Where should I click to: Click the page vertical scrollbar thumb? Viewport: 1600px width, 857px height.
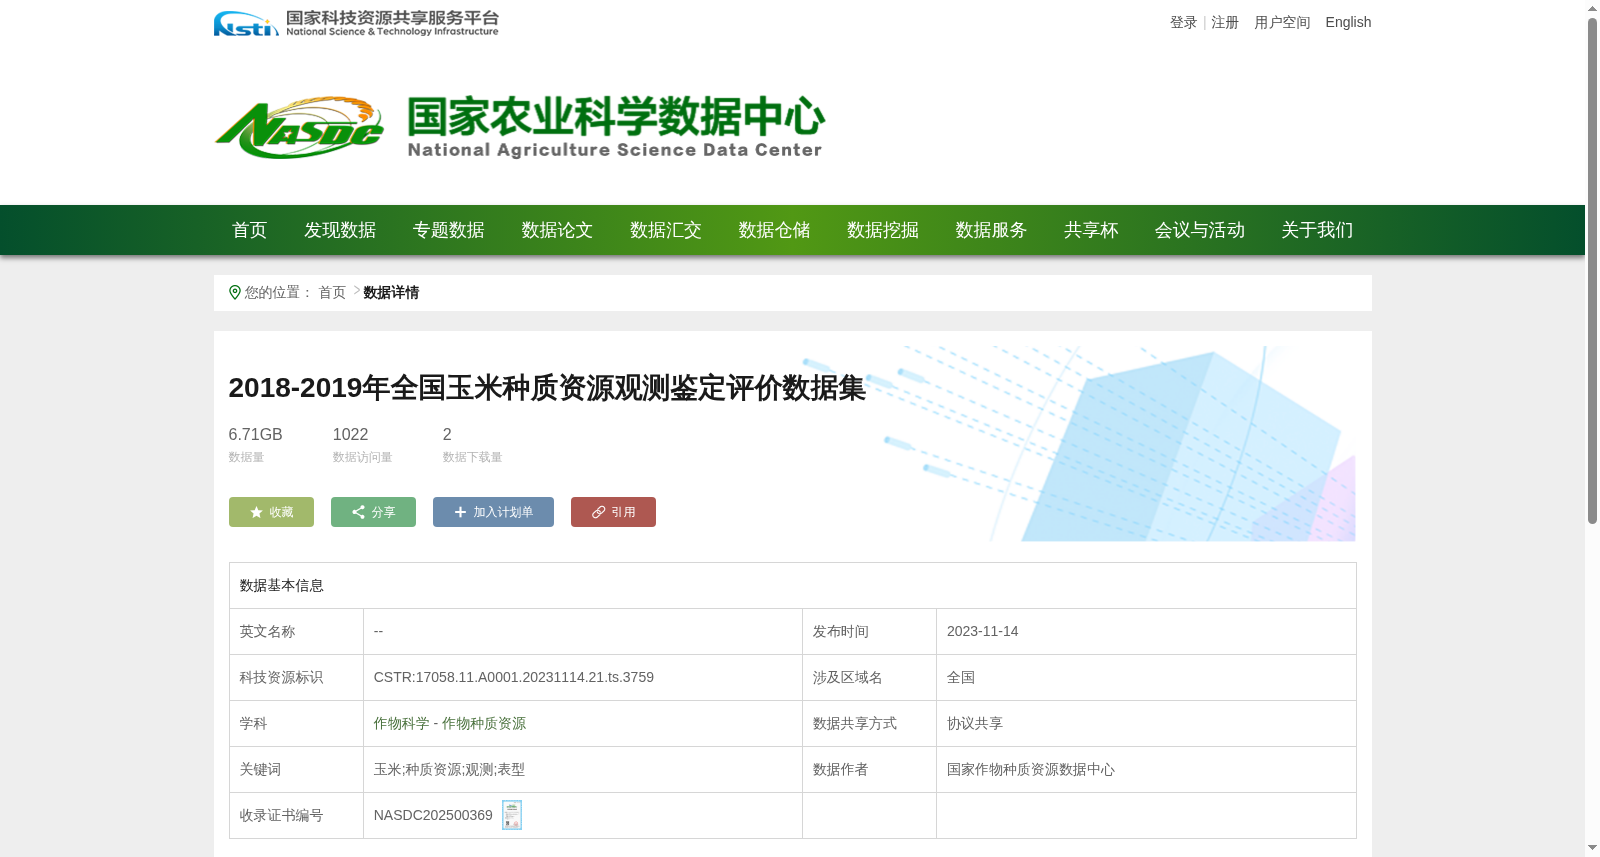pos(1592,270)
